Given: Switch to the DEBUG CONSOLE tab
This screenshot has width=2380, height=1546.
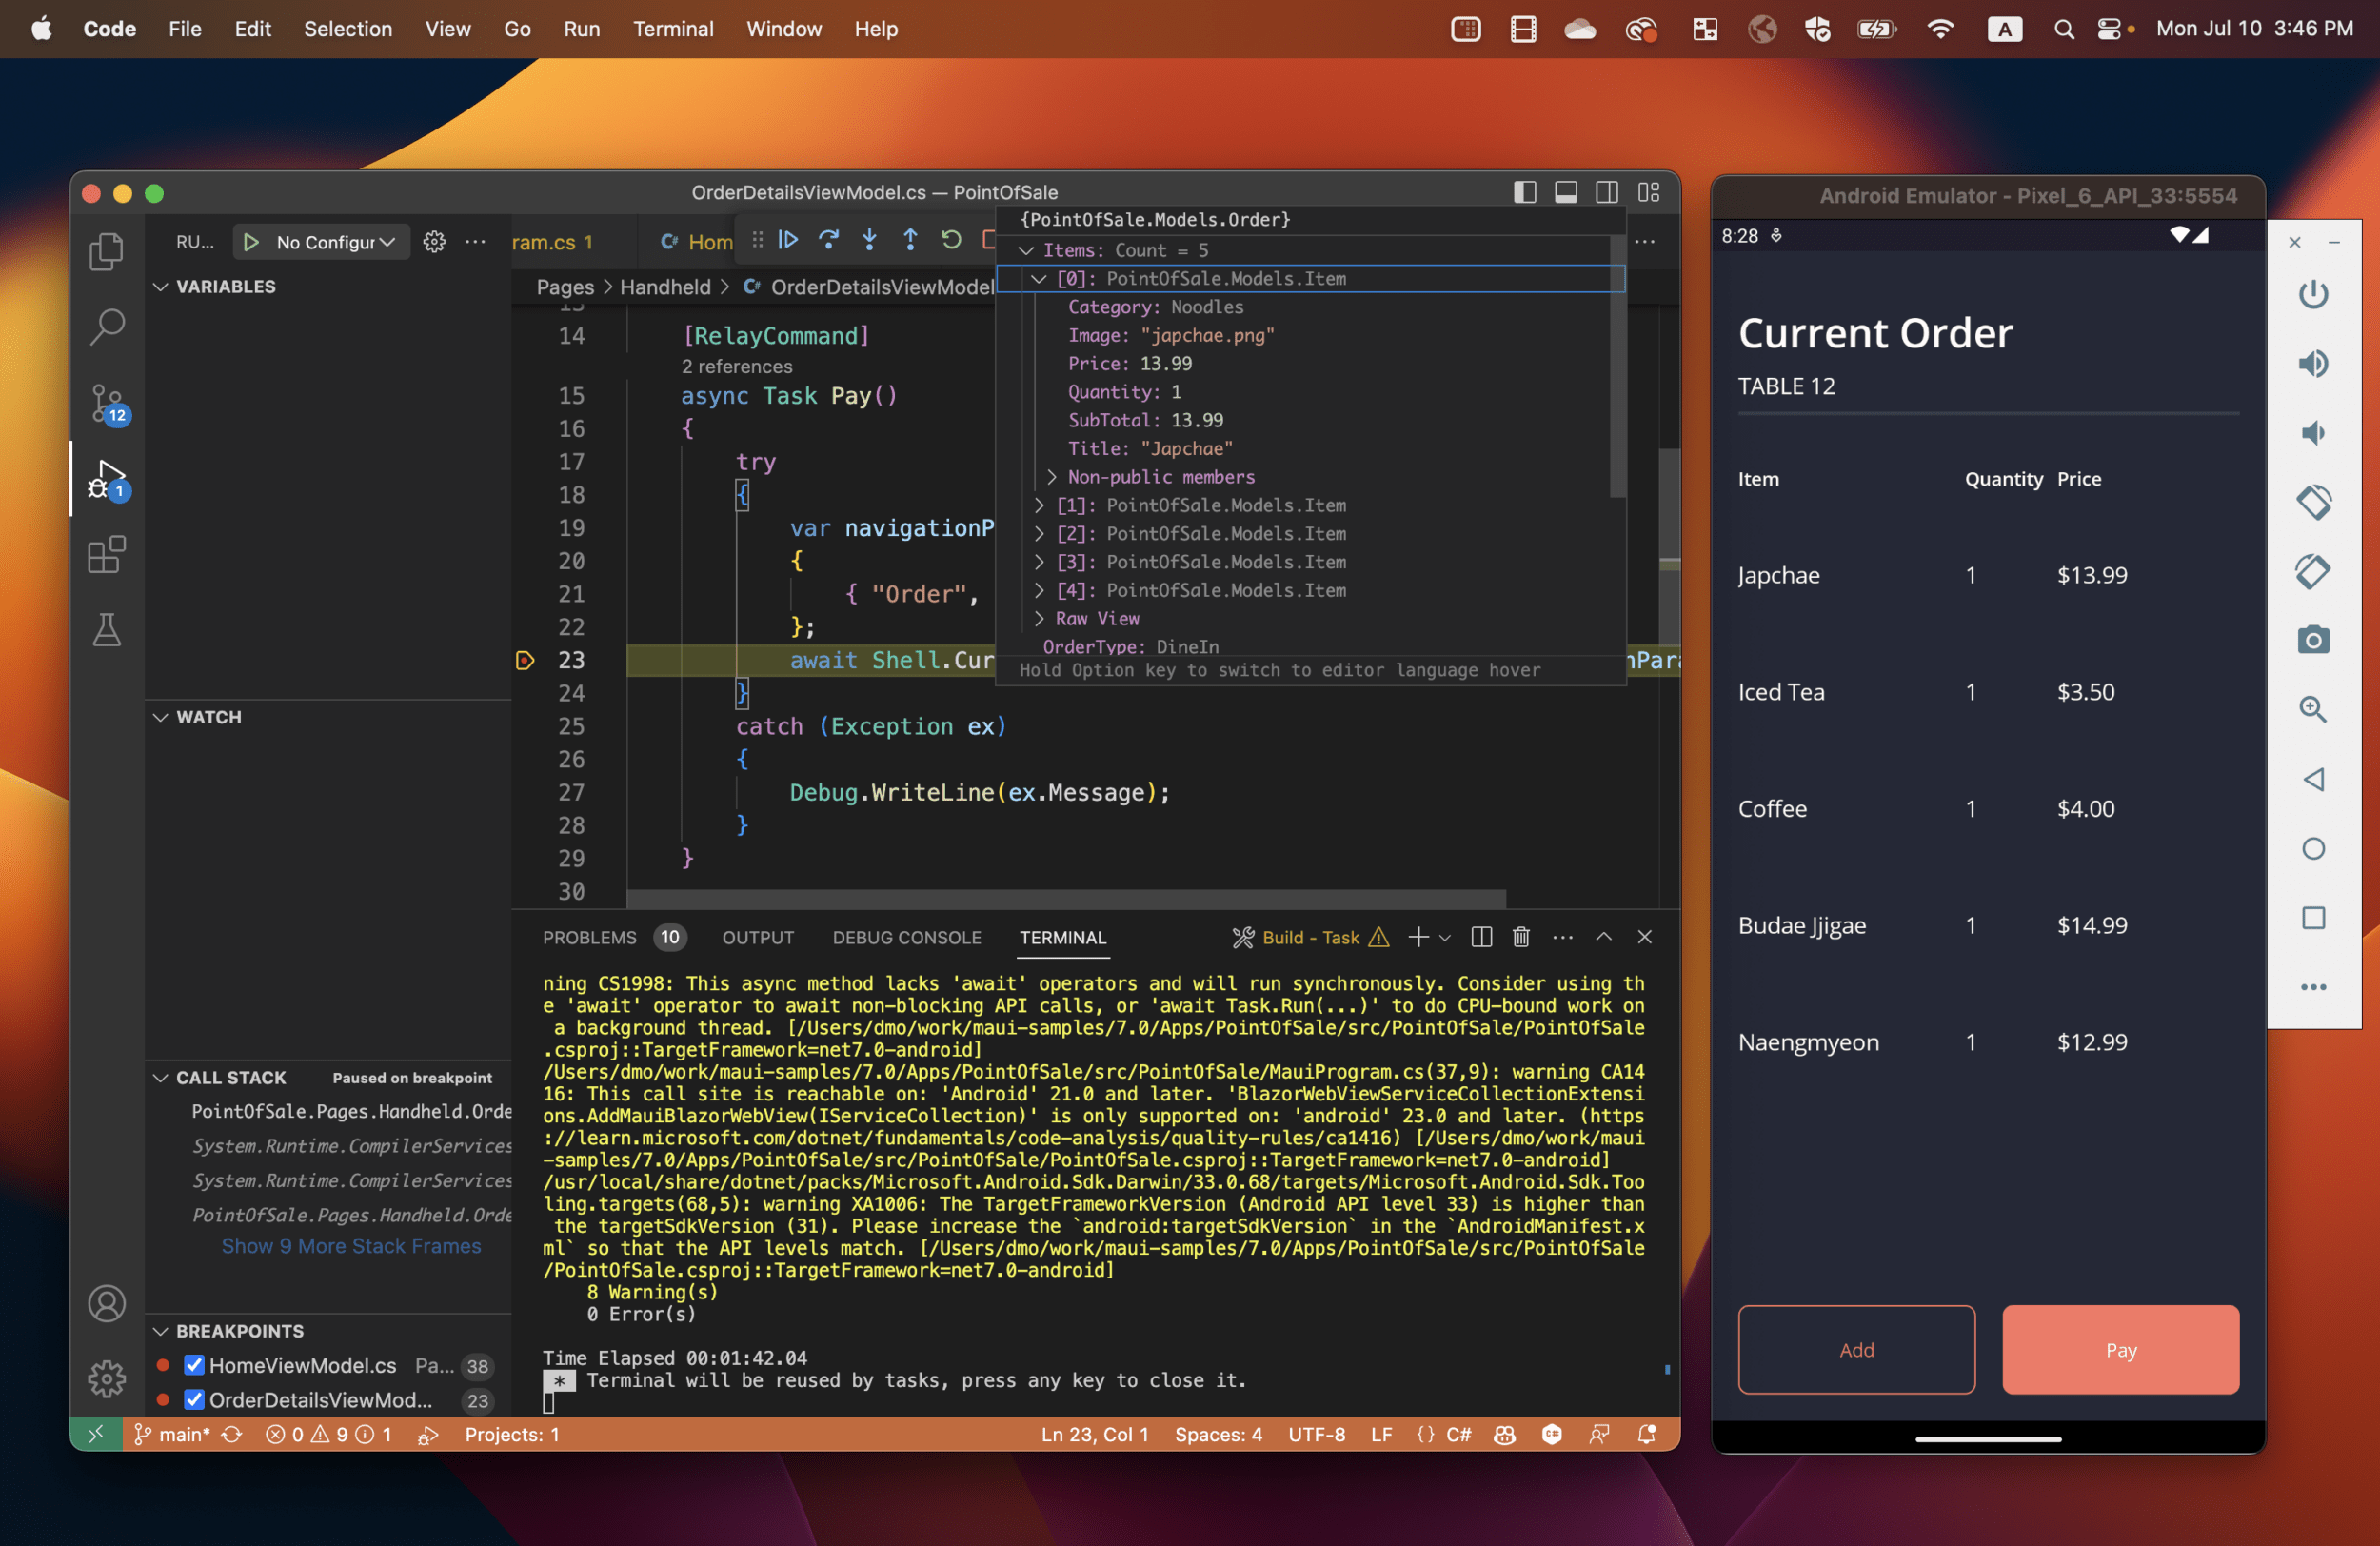Looking at the screenshot, I should tap(906, 937).
